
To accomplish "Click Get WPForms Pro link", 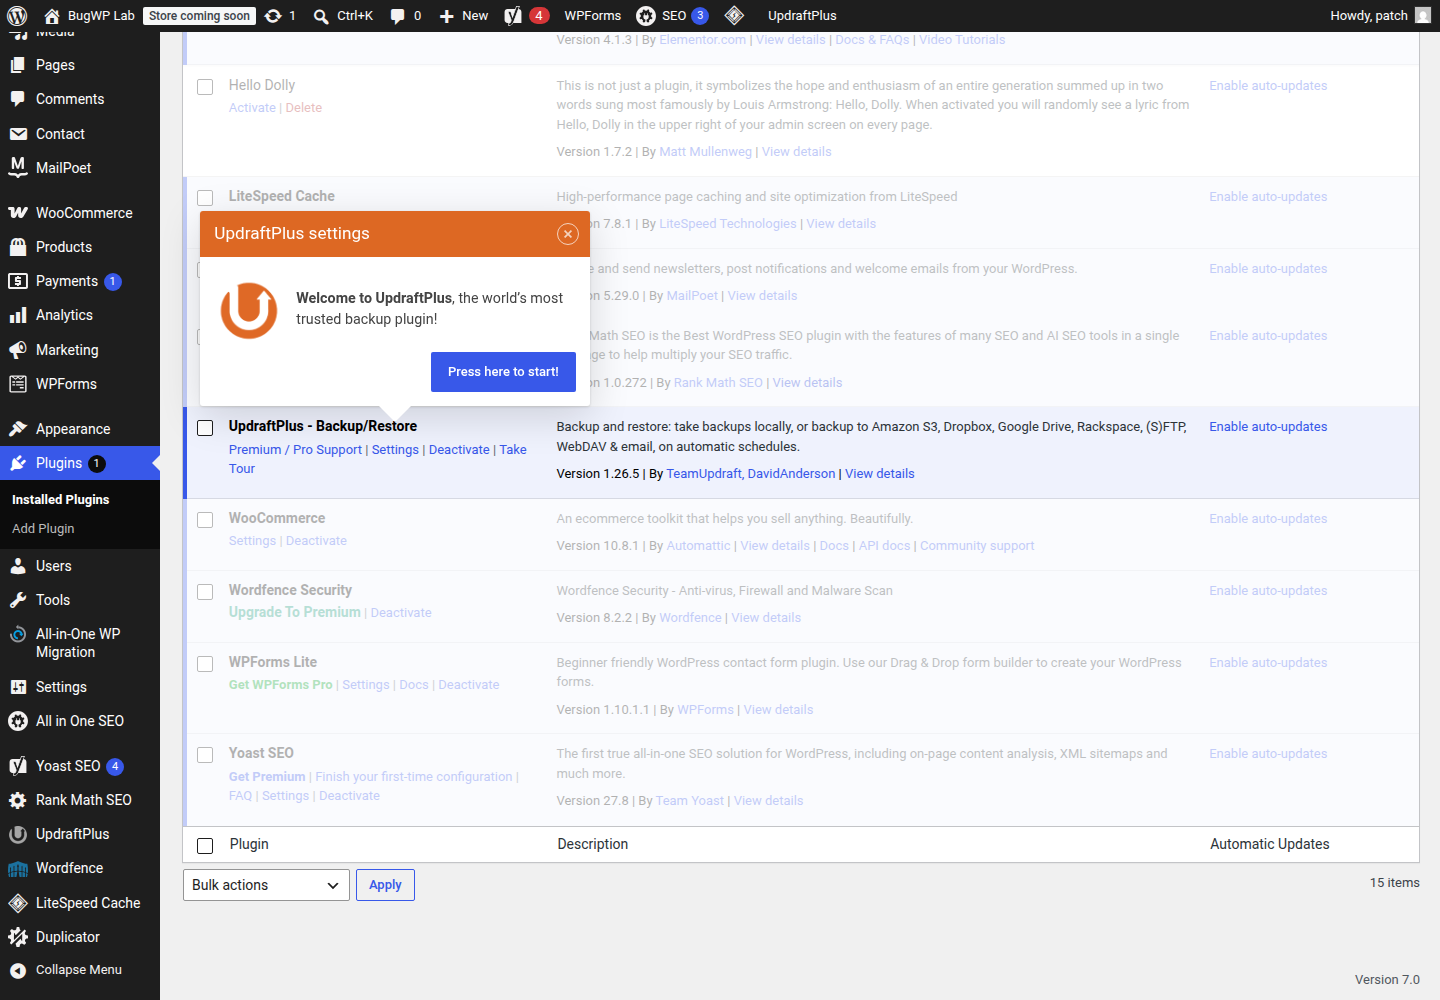I will (280, 685).
